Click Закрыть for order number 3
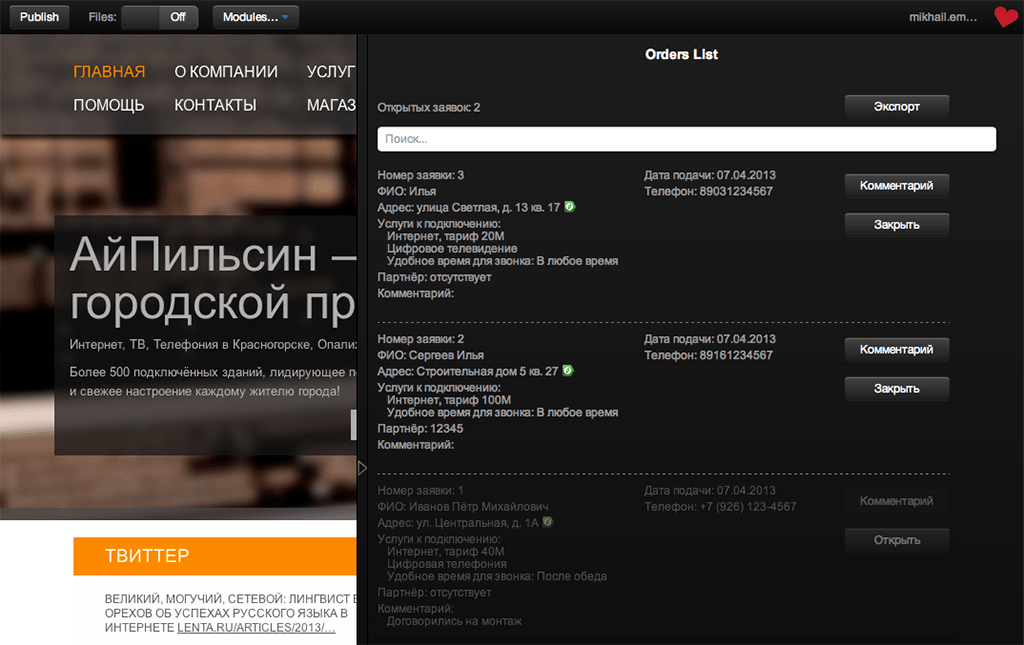This screenshot has height=645, width=1024. tap(897, 225)
